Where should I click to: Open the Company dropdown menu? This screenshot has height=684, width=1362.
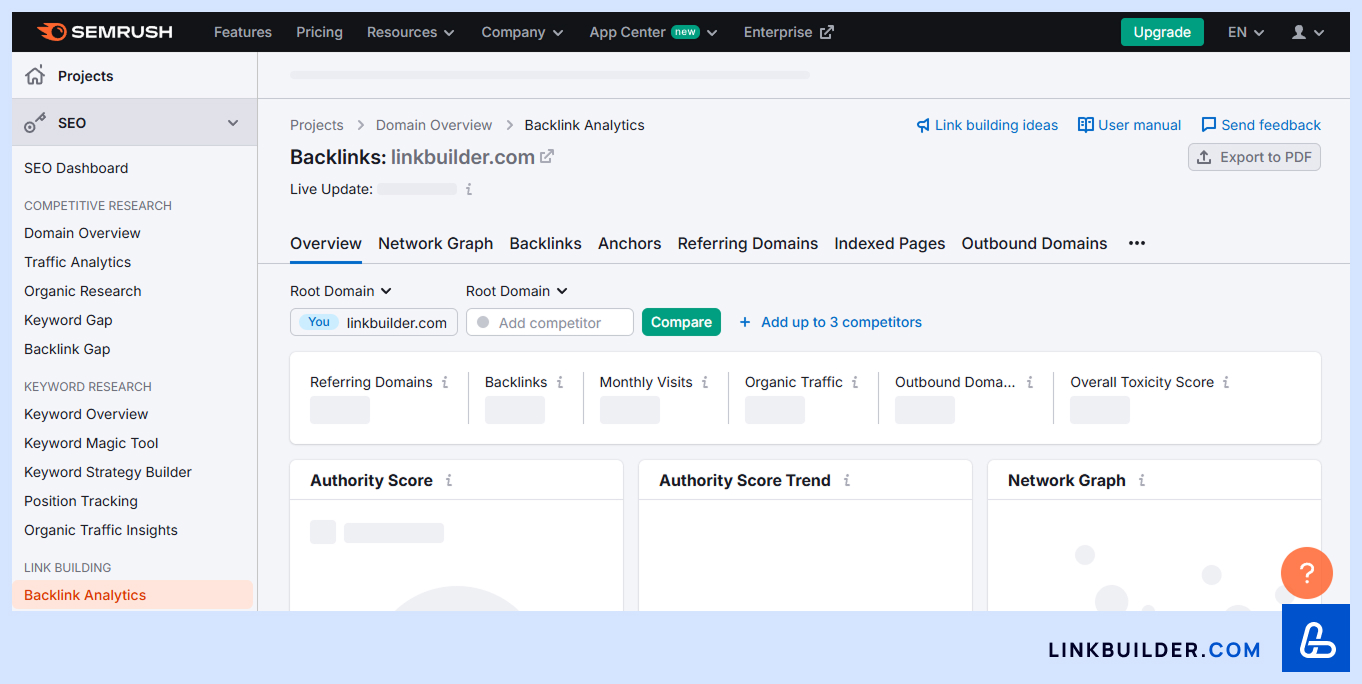point(522,32)
